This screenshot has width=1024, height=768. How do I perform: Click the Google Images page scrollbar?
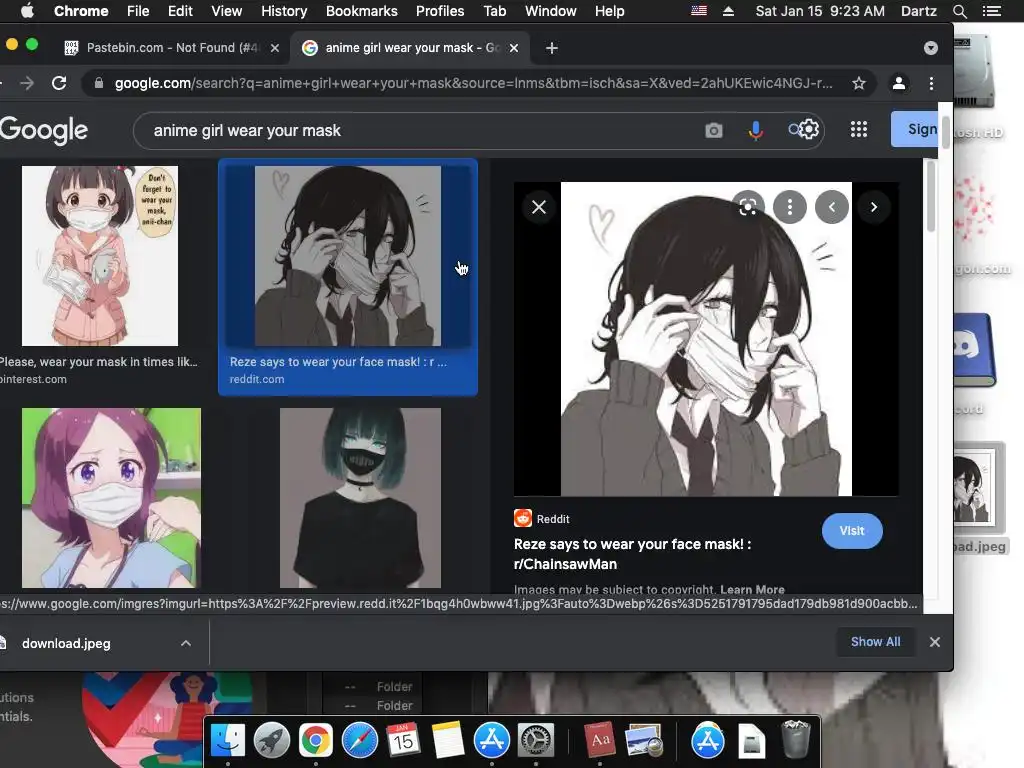(x=931, y=196)
